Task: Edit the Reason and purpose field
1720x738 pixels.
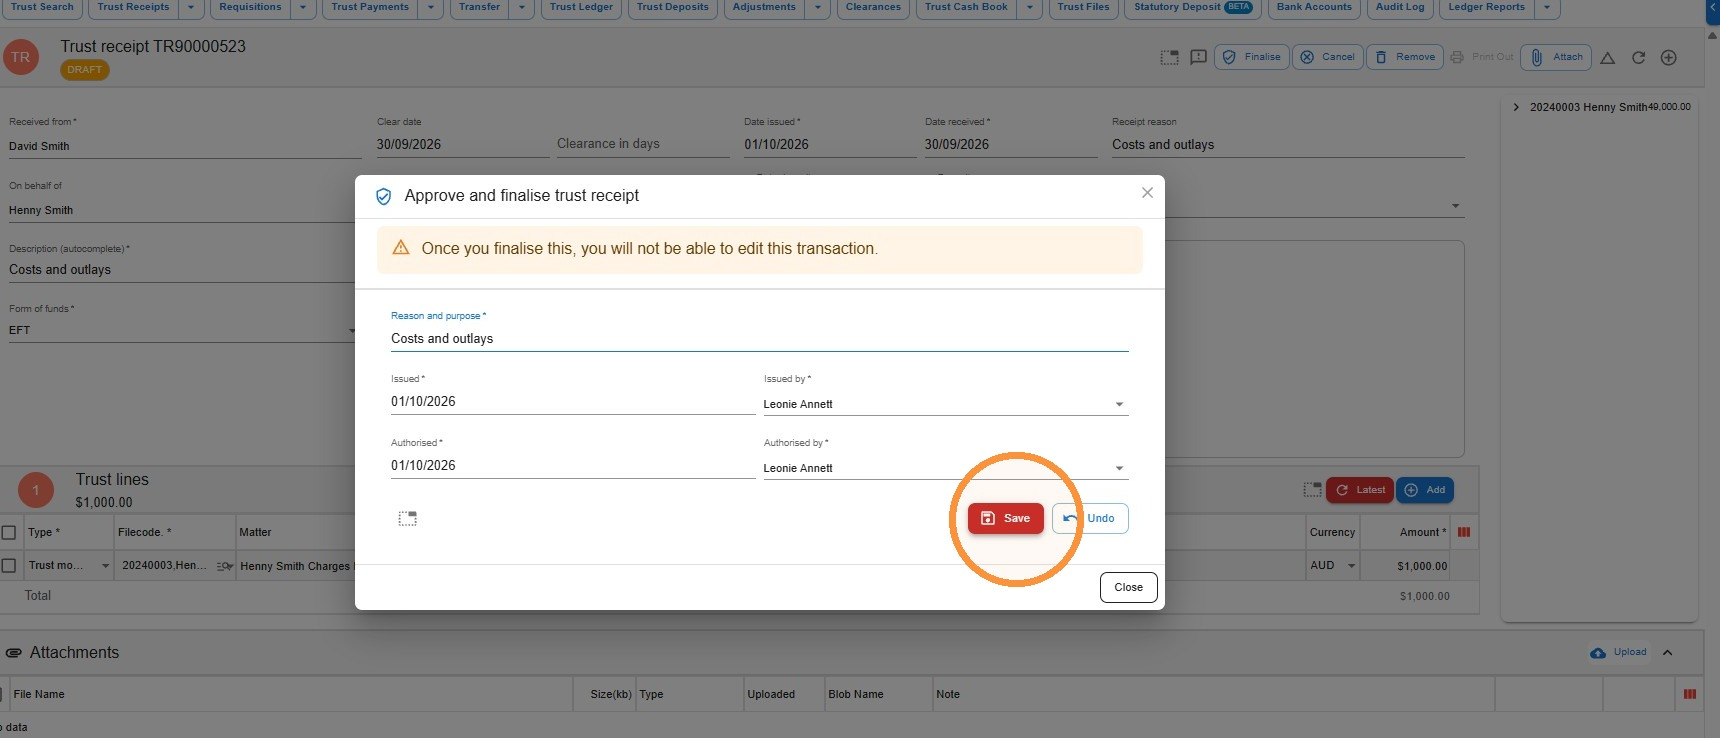Action: pyautogui.click(x=759, y=339)
